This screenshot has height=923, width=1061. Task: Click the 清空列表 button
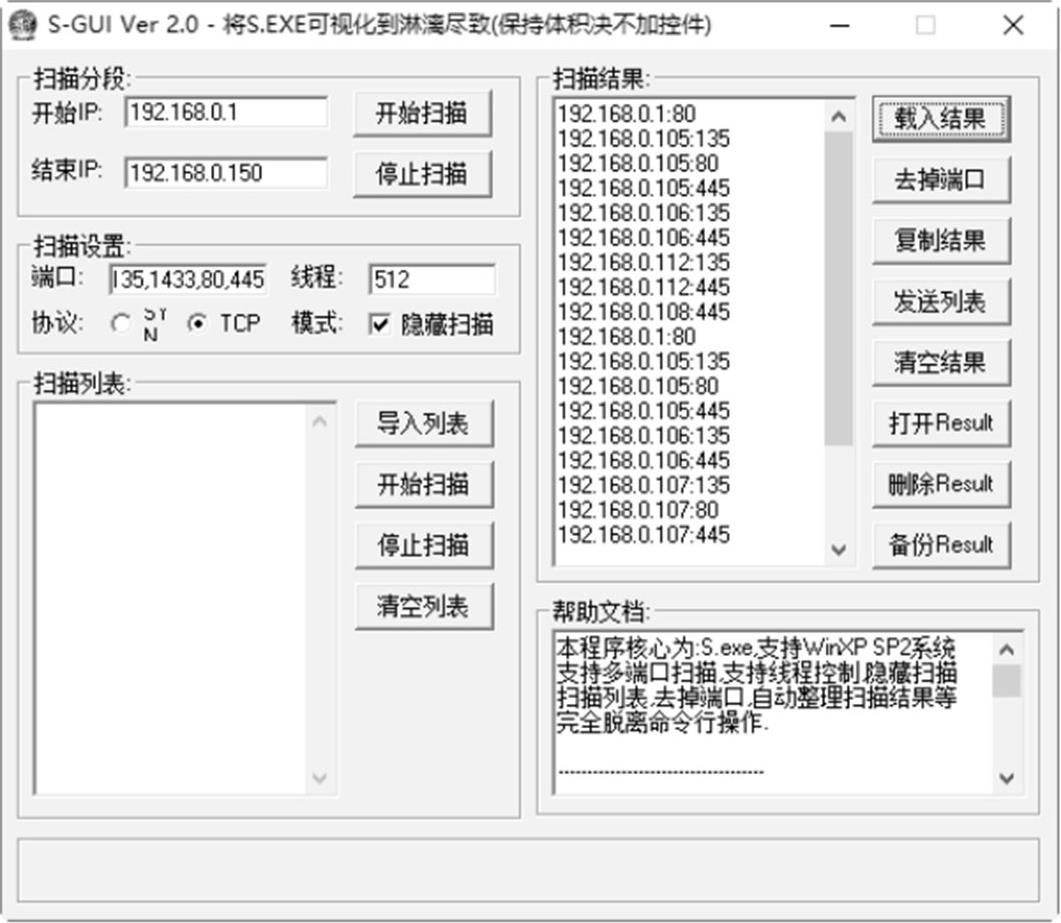pyautogui.click(x=424, y=606)
